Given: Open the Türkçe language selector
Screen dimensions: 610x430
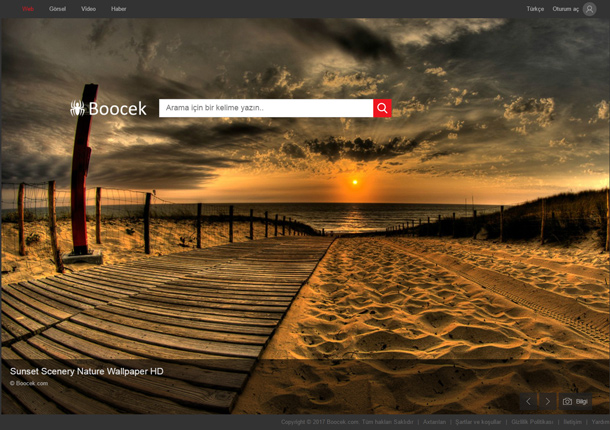Looking at the screenshot, I should tap(535, 9).
